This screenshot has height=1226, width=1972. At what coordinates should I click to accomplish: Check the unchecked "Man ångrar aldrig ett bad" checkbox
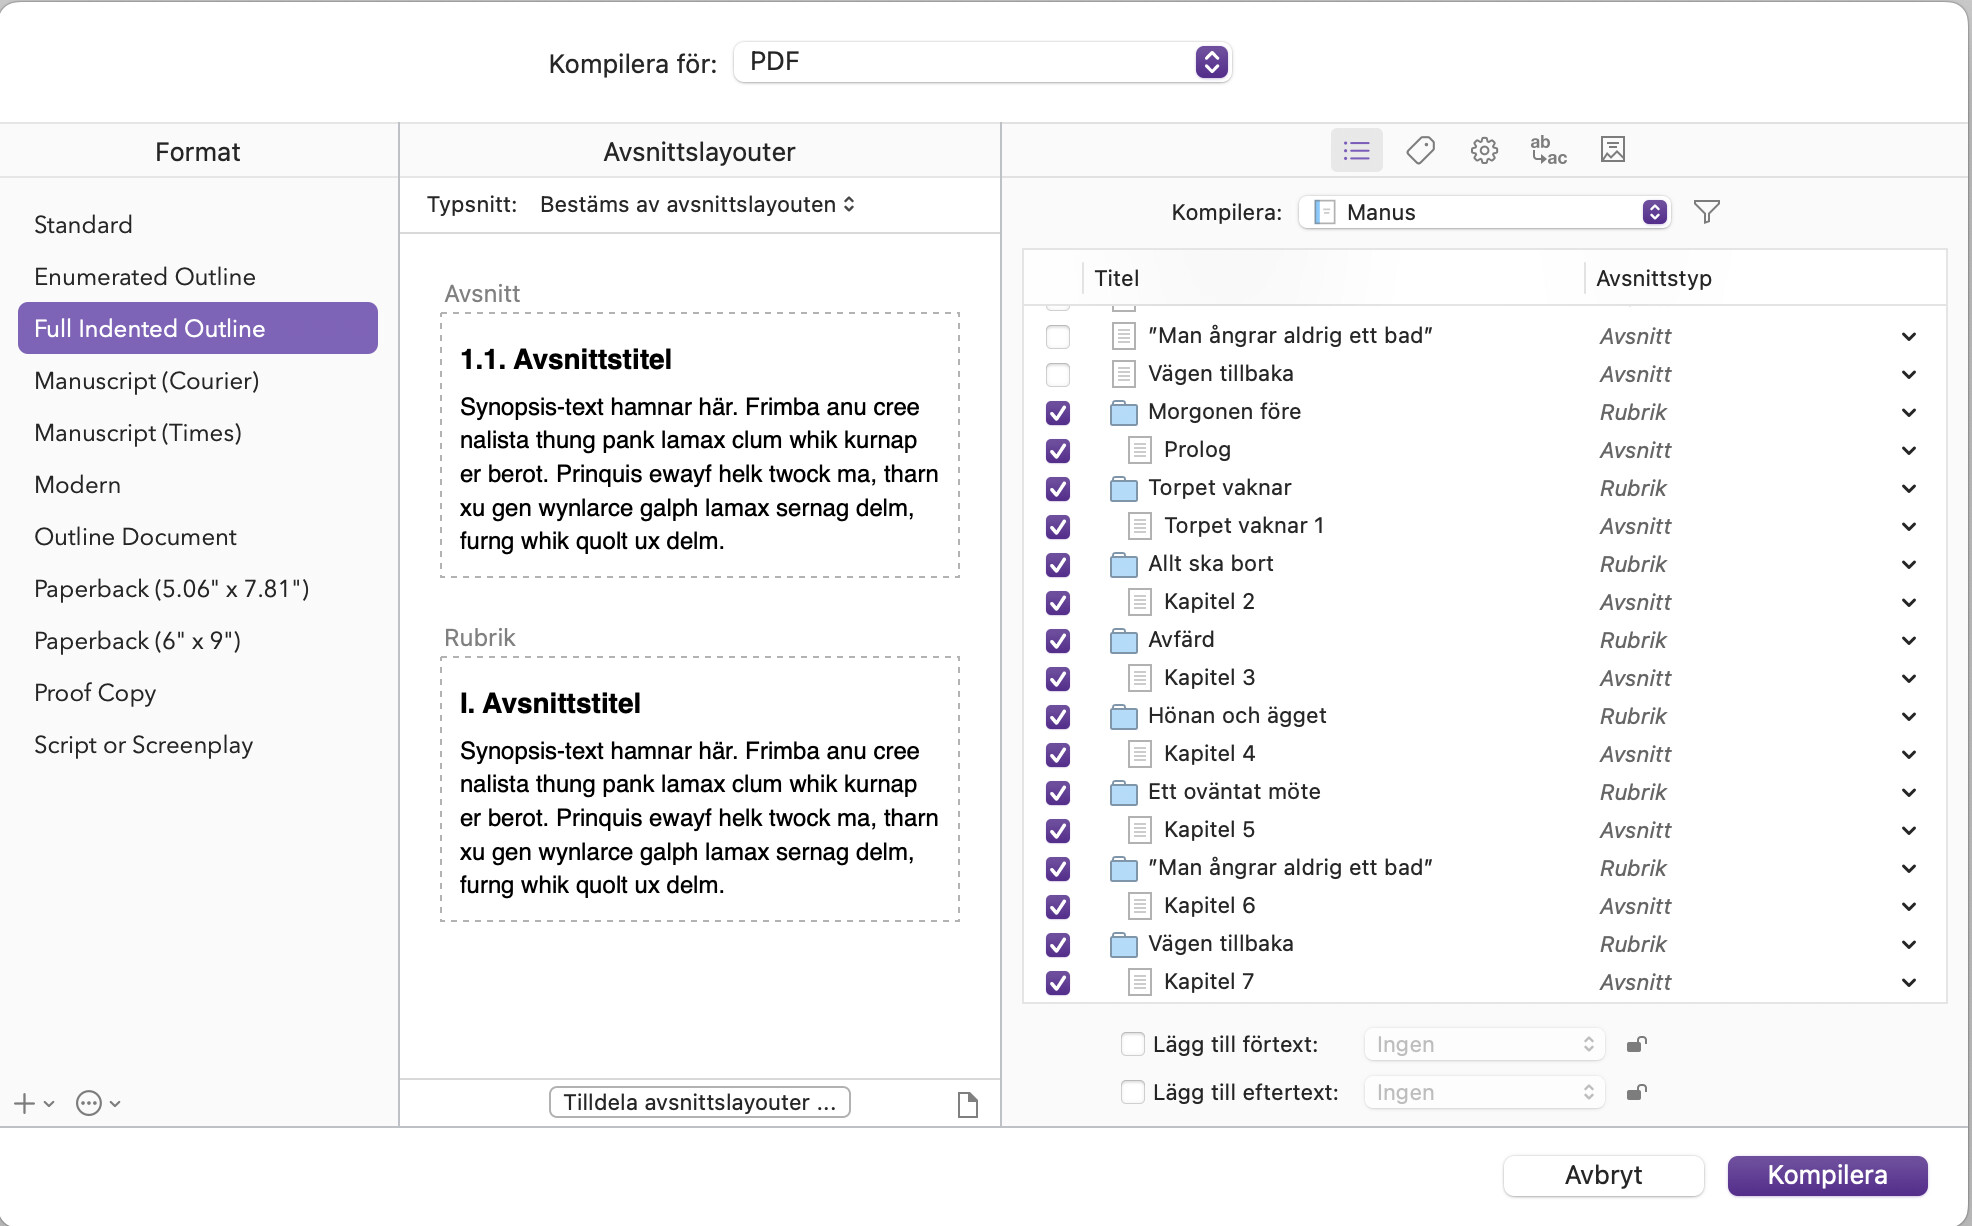point(1057,336)
